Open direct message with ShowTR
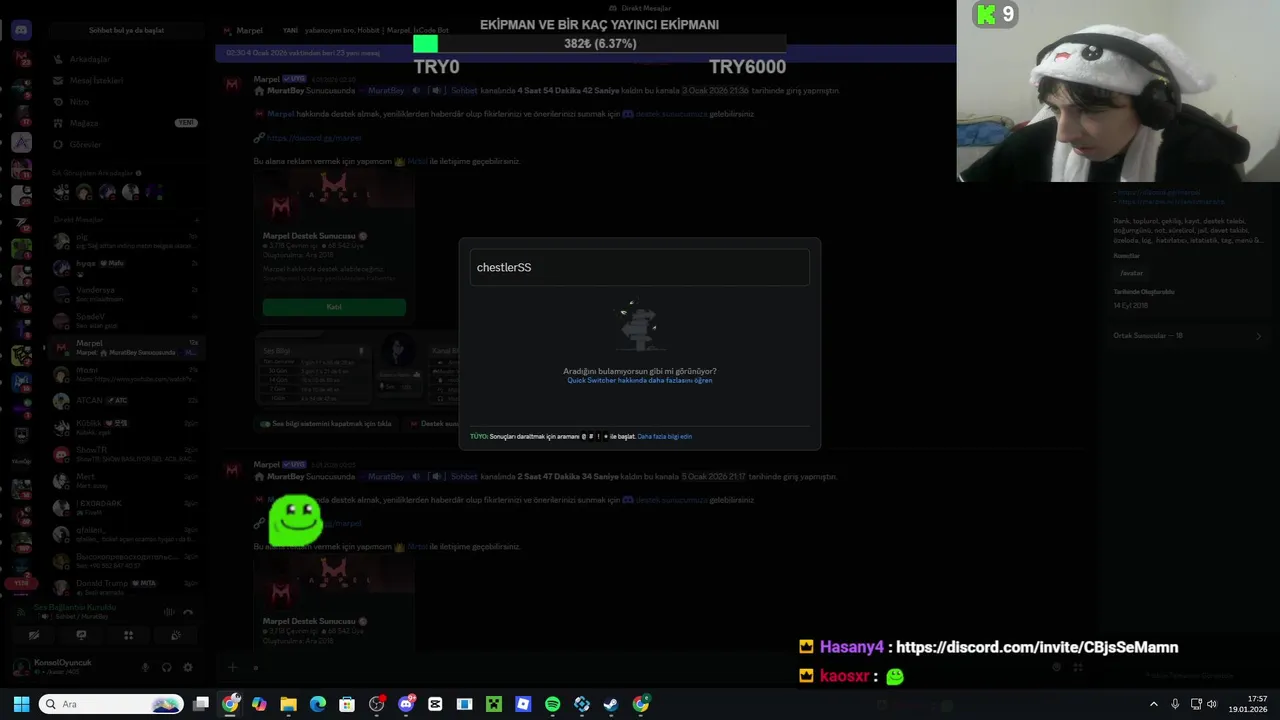 pos(126,454)
